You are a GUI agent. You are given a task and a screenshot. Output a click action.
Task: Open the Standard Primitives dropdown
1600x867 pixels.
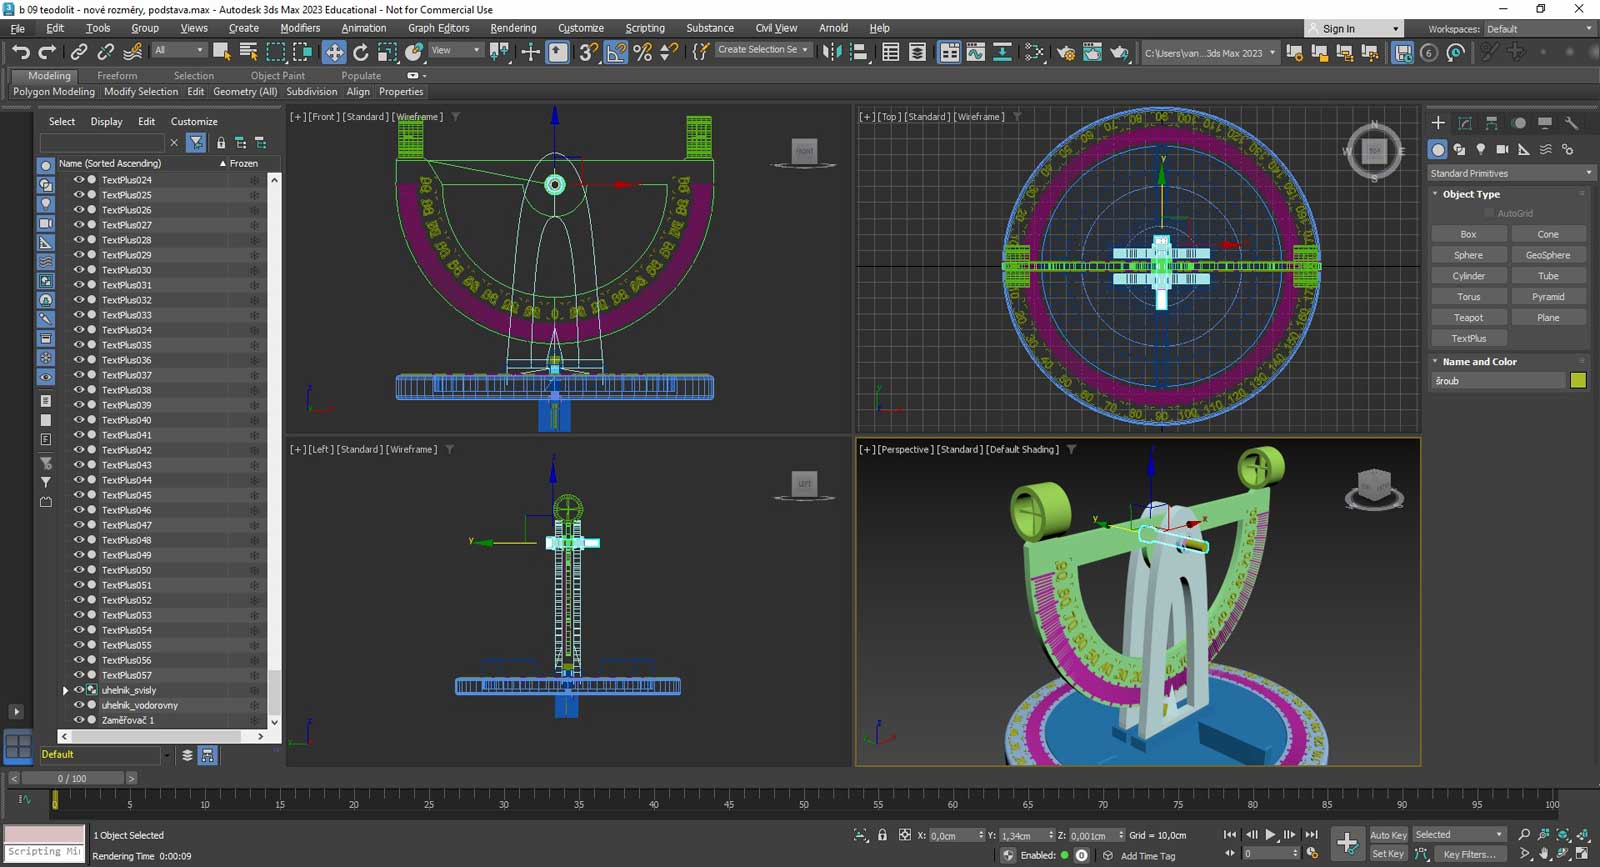[1510, 173]
